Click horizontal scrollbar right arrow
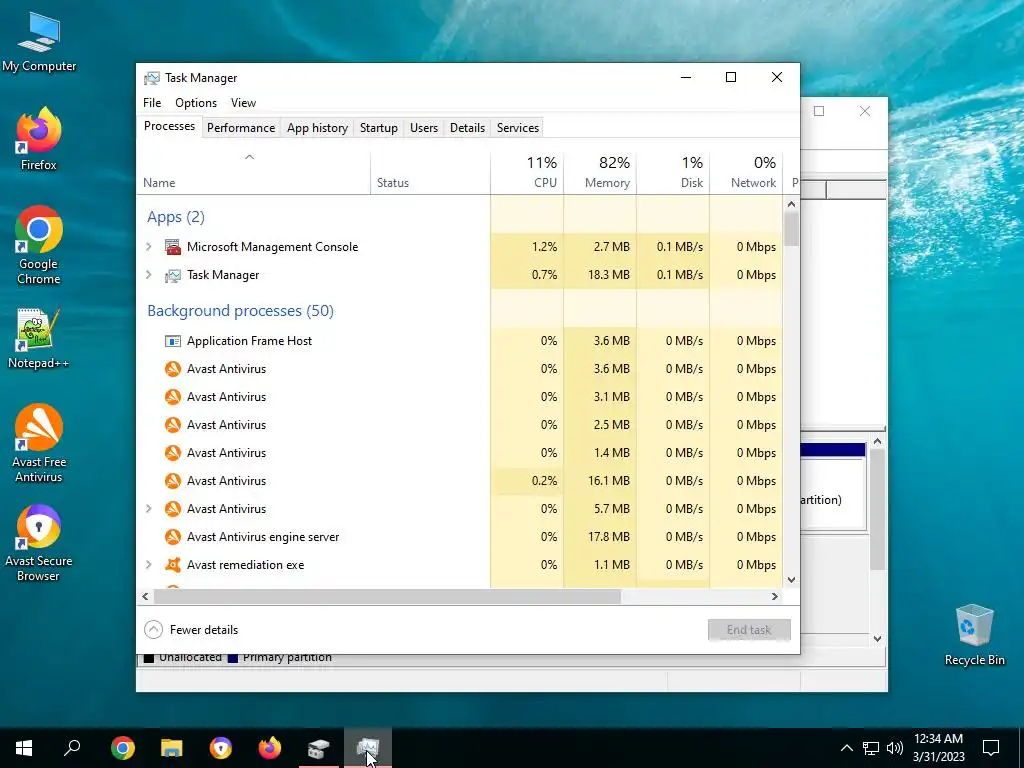The image size is (1024, 768). pos(775,596)
